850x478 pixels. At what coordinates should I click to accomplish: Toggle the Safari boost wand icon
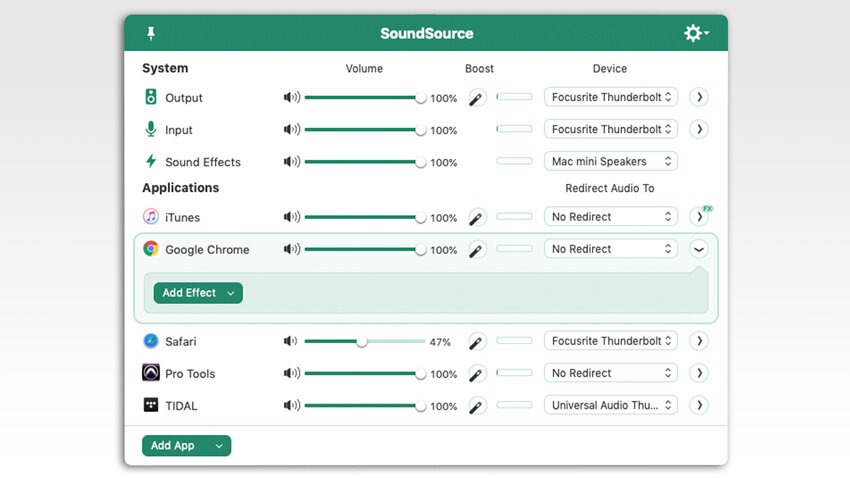pyautogui.click(x=476, y=342)
